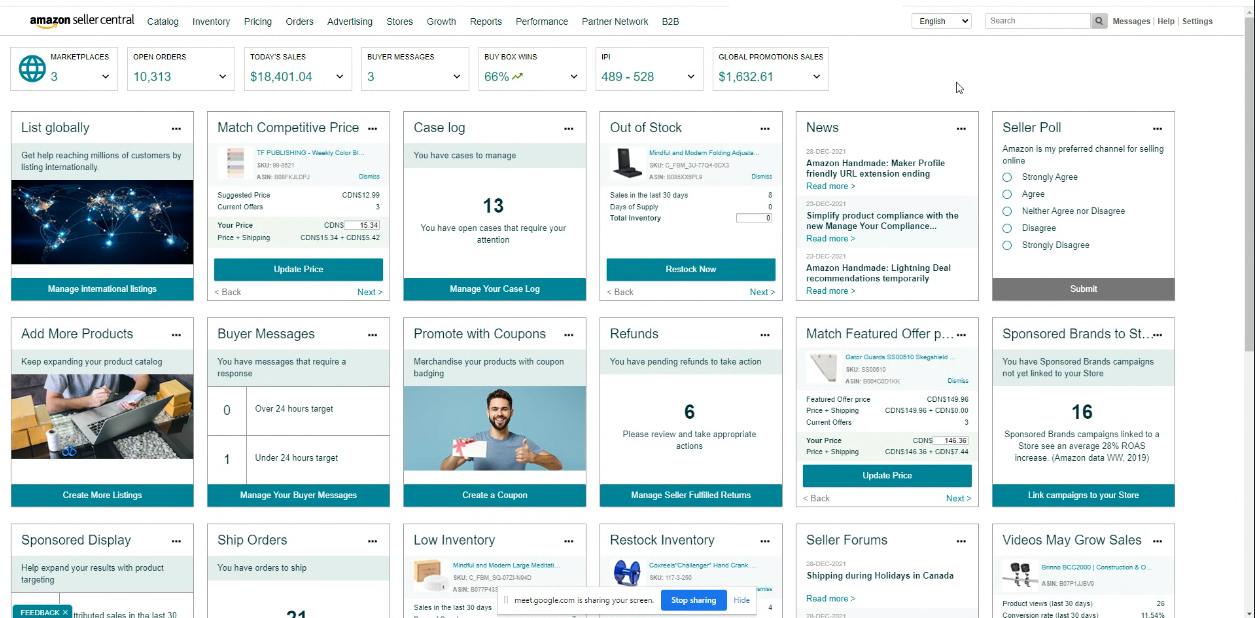Close the Feedback tab
The image size is (1255, 618).
click(65, 612)
